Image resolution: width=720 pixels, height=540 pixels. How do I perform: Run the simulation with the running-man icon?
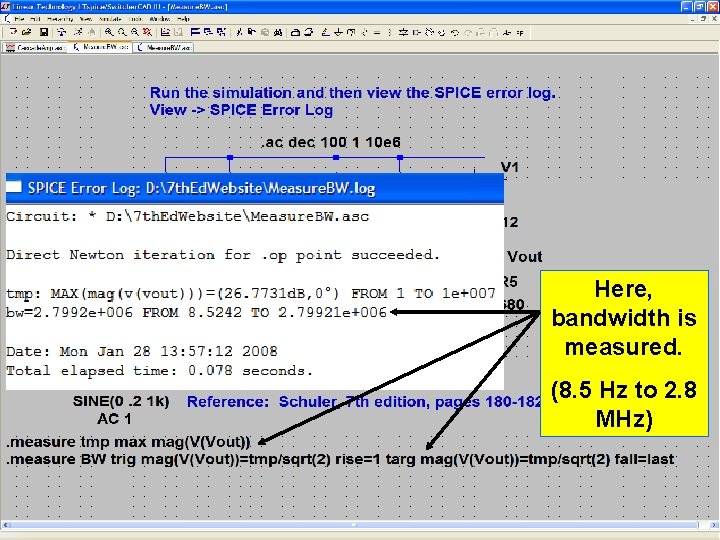(78, 32)
